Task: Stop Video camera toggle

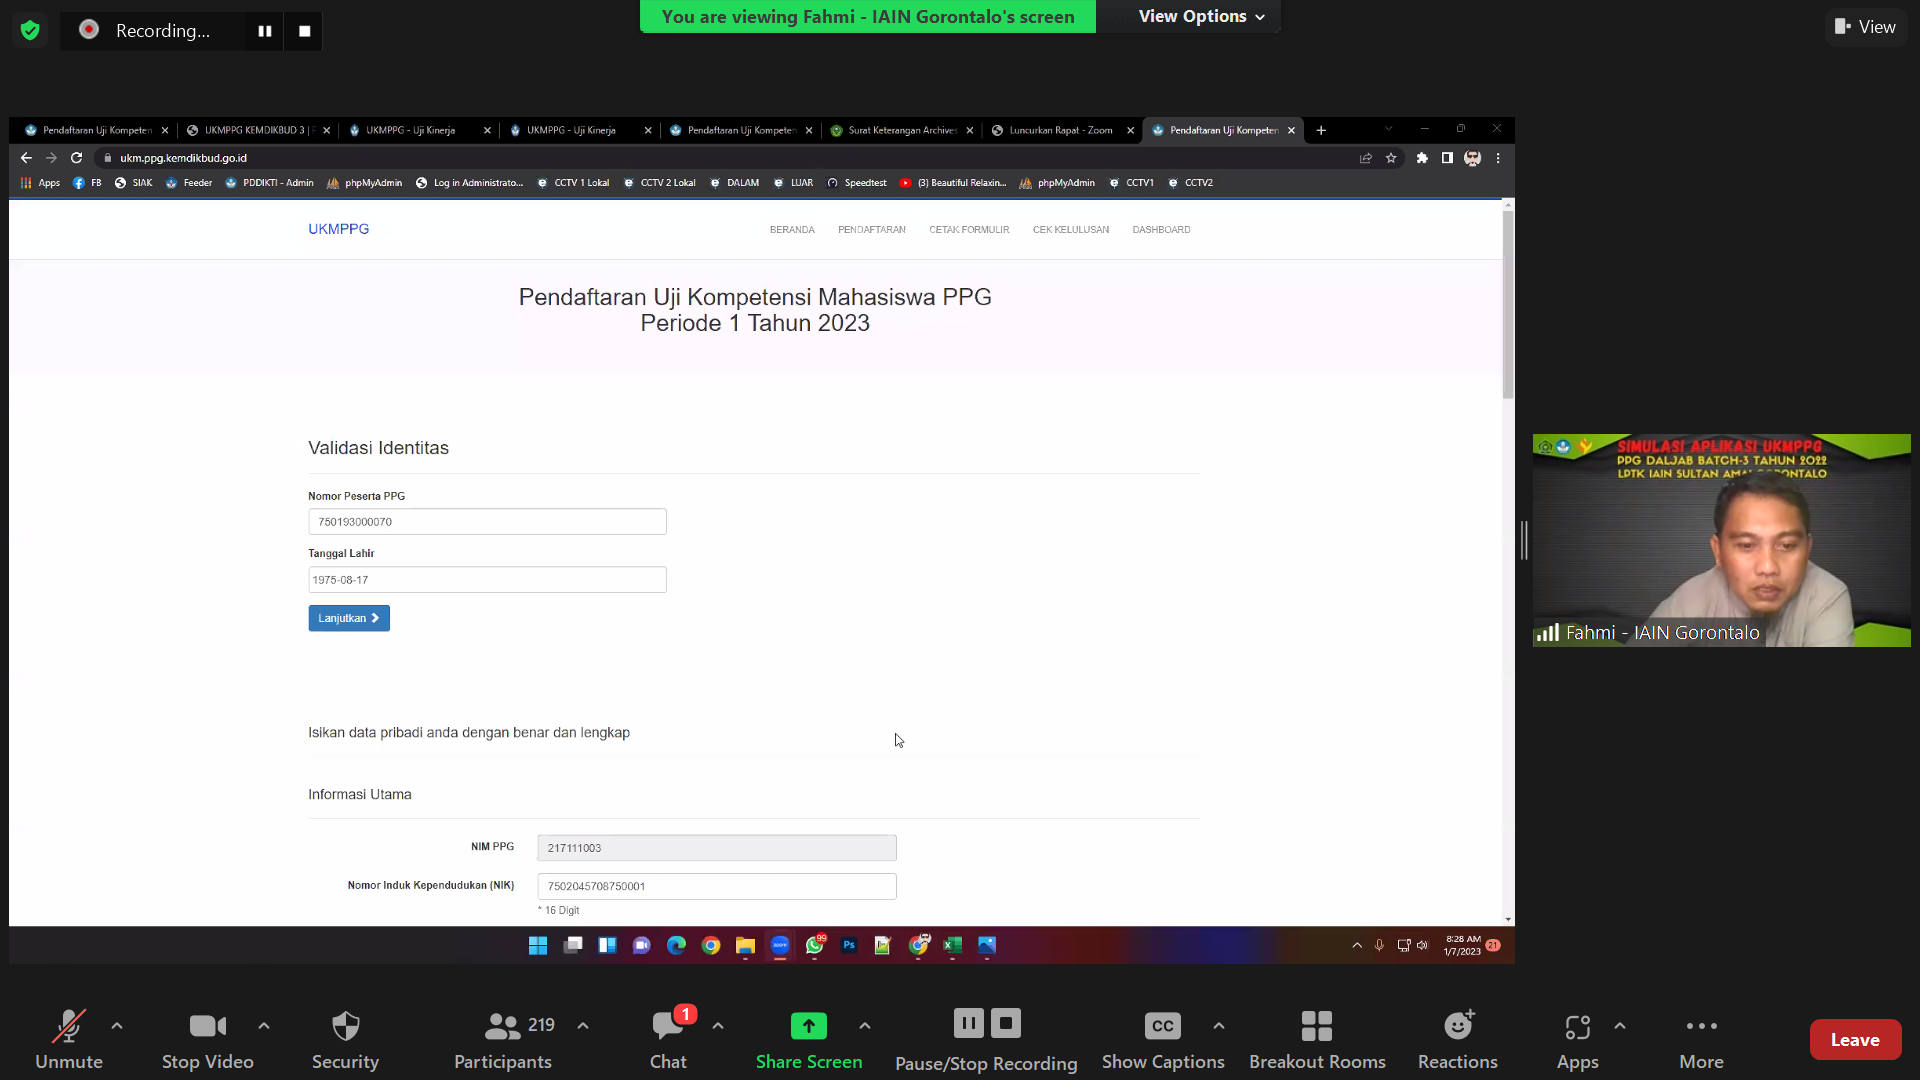Action: pos(207,1026)
